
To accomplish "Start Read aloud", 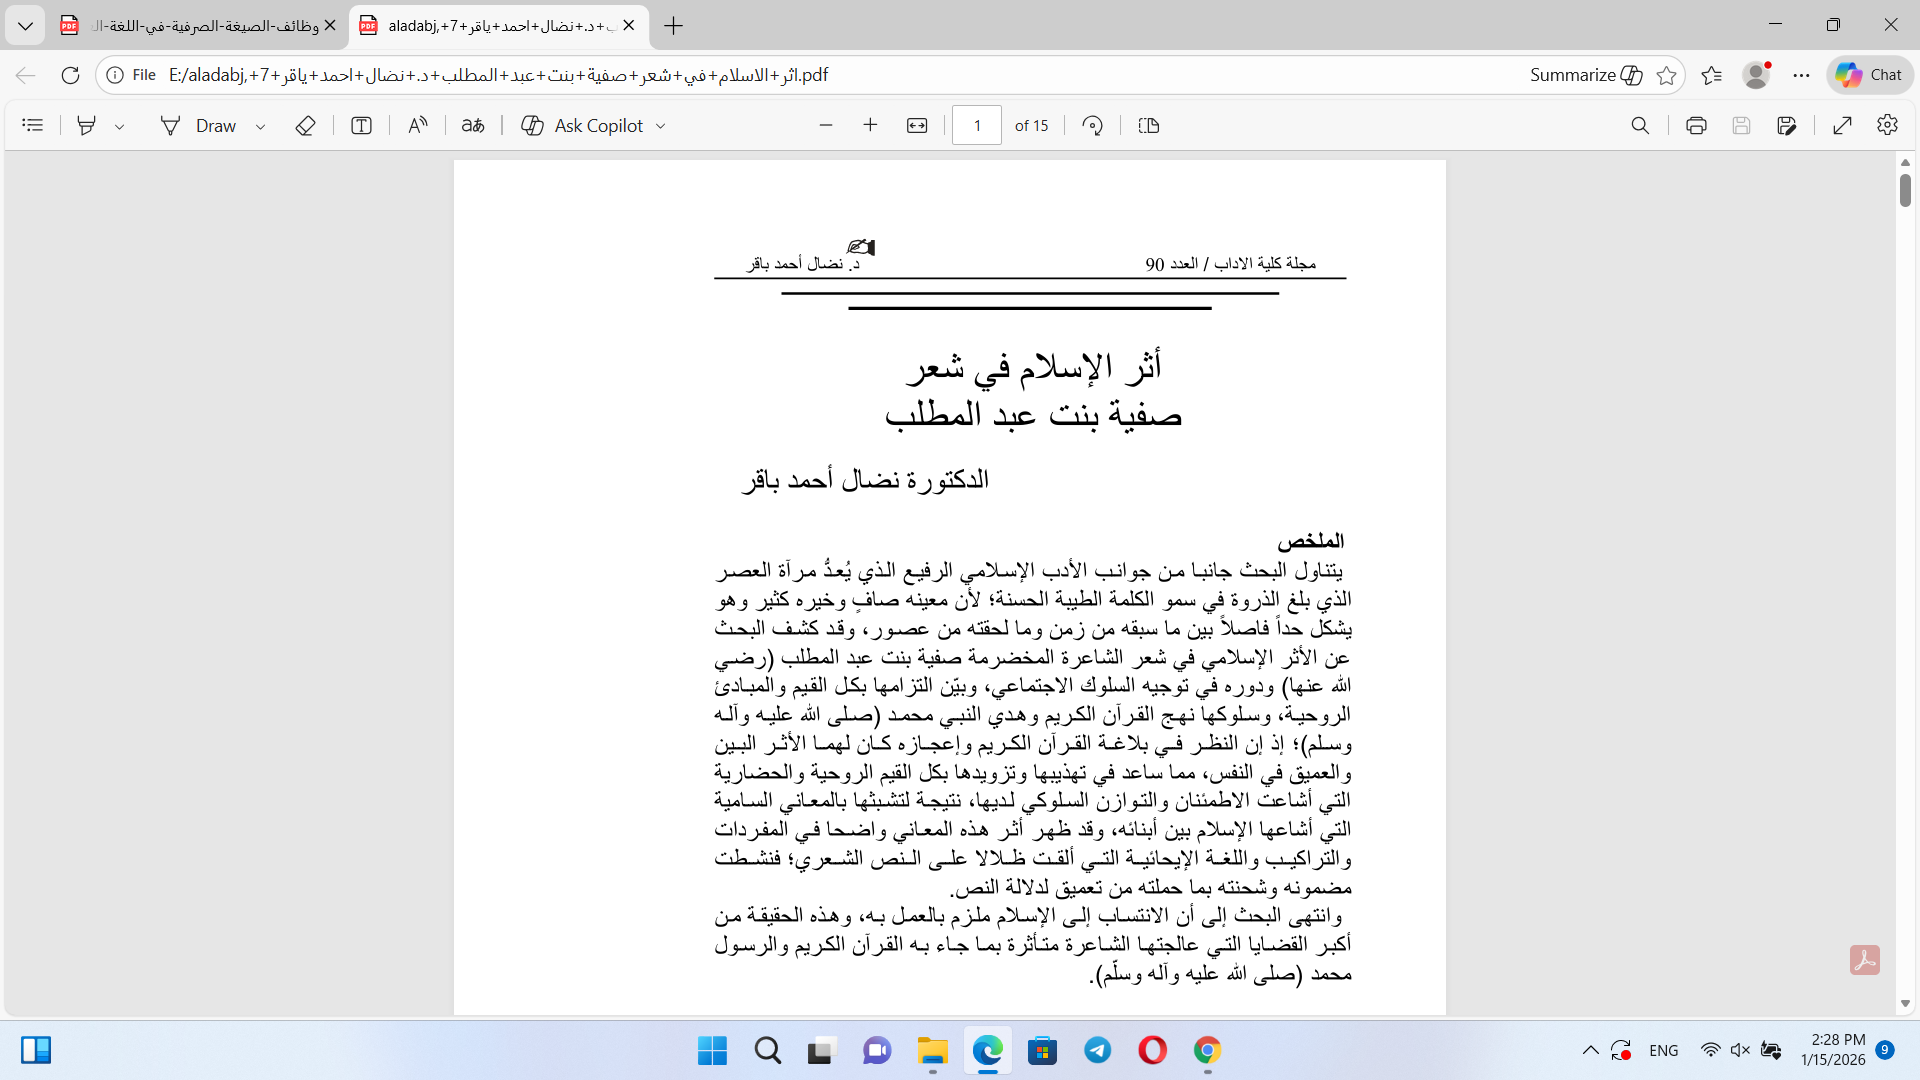I will point(418,125).
